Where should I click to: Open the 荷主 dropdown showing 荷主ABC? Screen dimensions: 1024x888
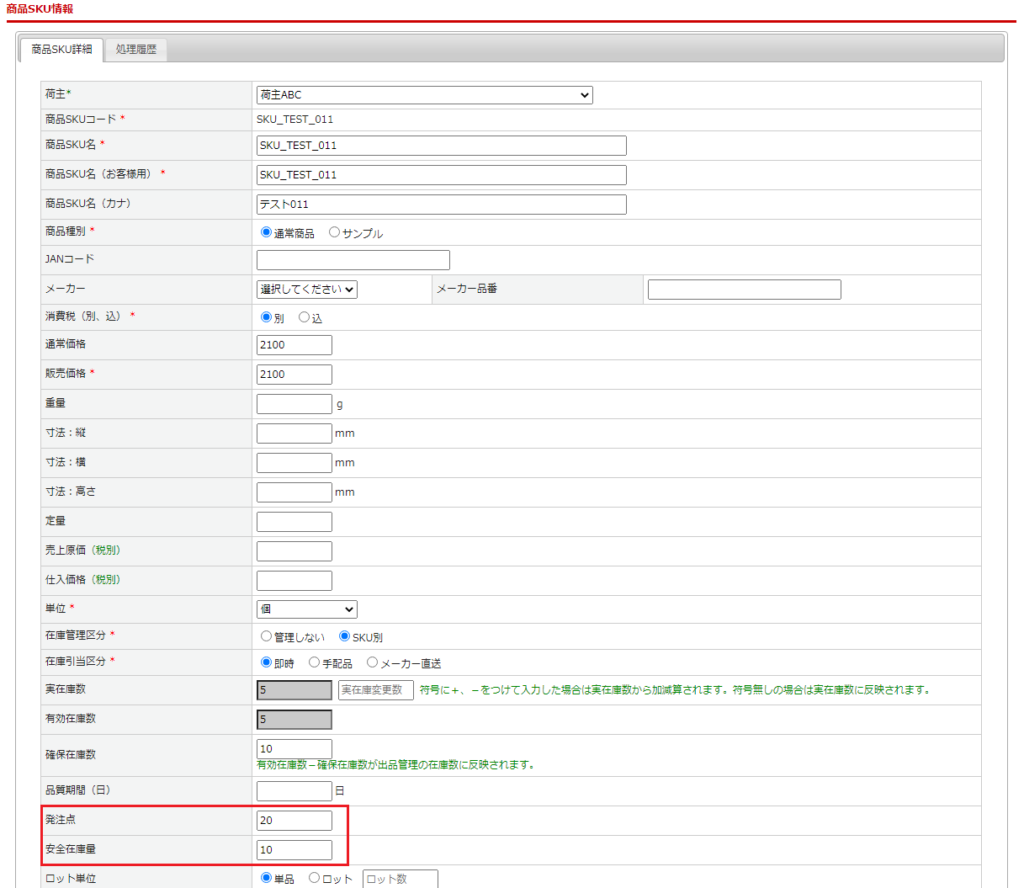click(424, 95)
